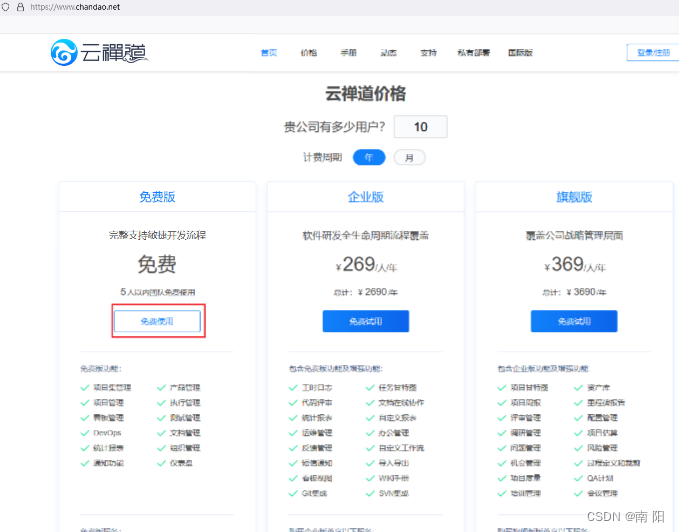Click the 贵公司有多少用户? label
679x532 pixels.
[334, 127]
